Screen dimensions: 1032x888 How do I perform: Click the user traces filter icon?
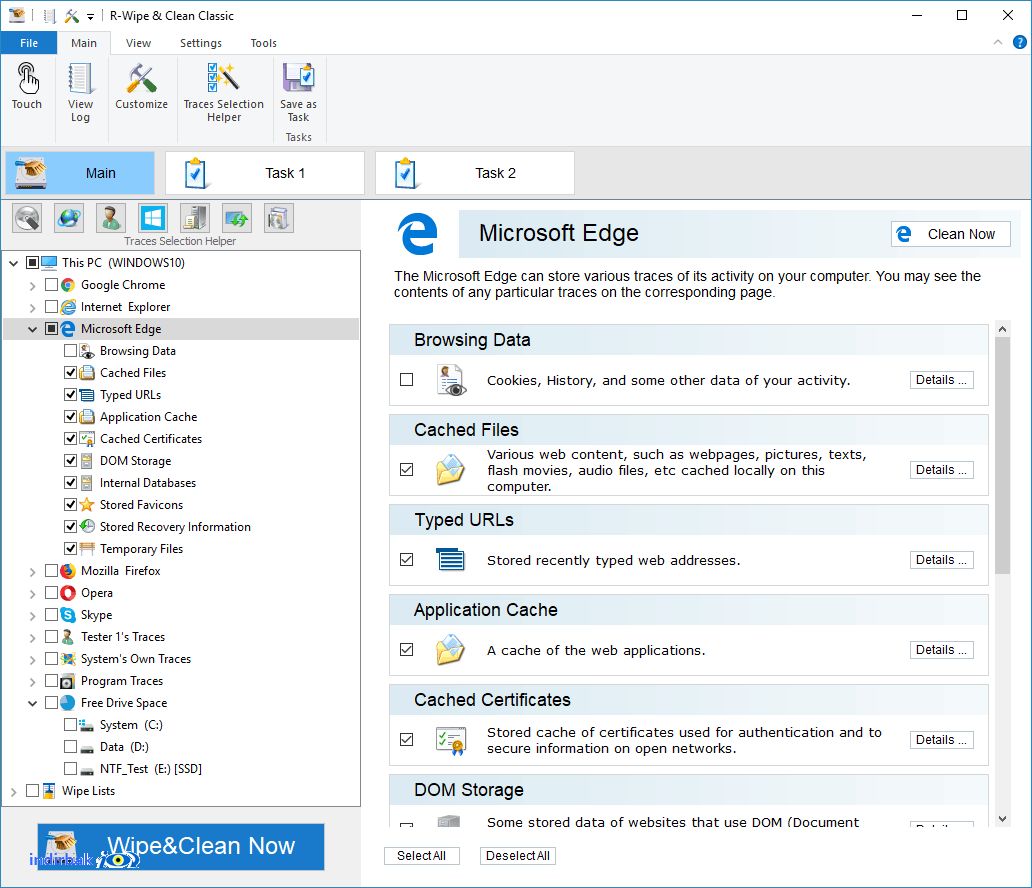[111, 218]
